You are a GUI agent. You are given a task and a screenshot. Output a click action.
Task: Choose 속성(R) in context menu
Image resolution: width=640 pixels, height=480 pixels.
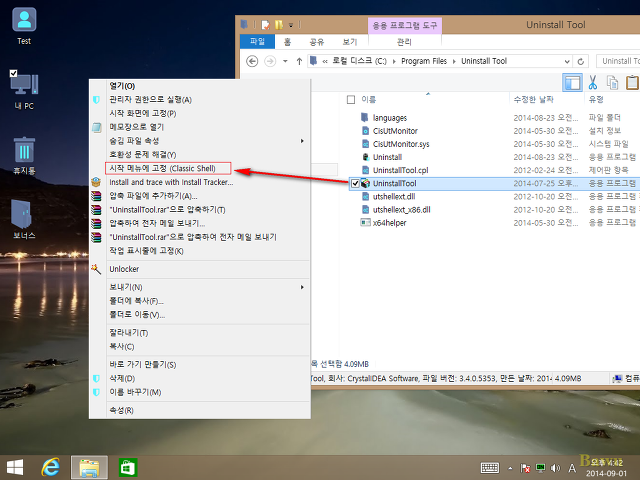tap(200, 410)
